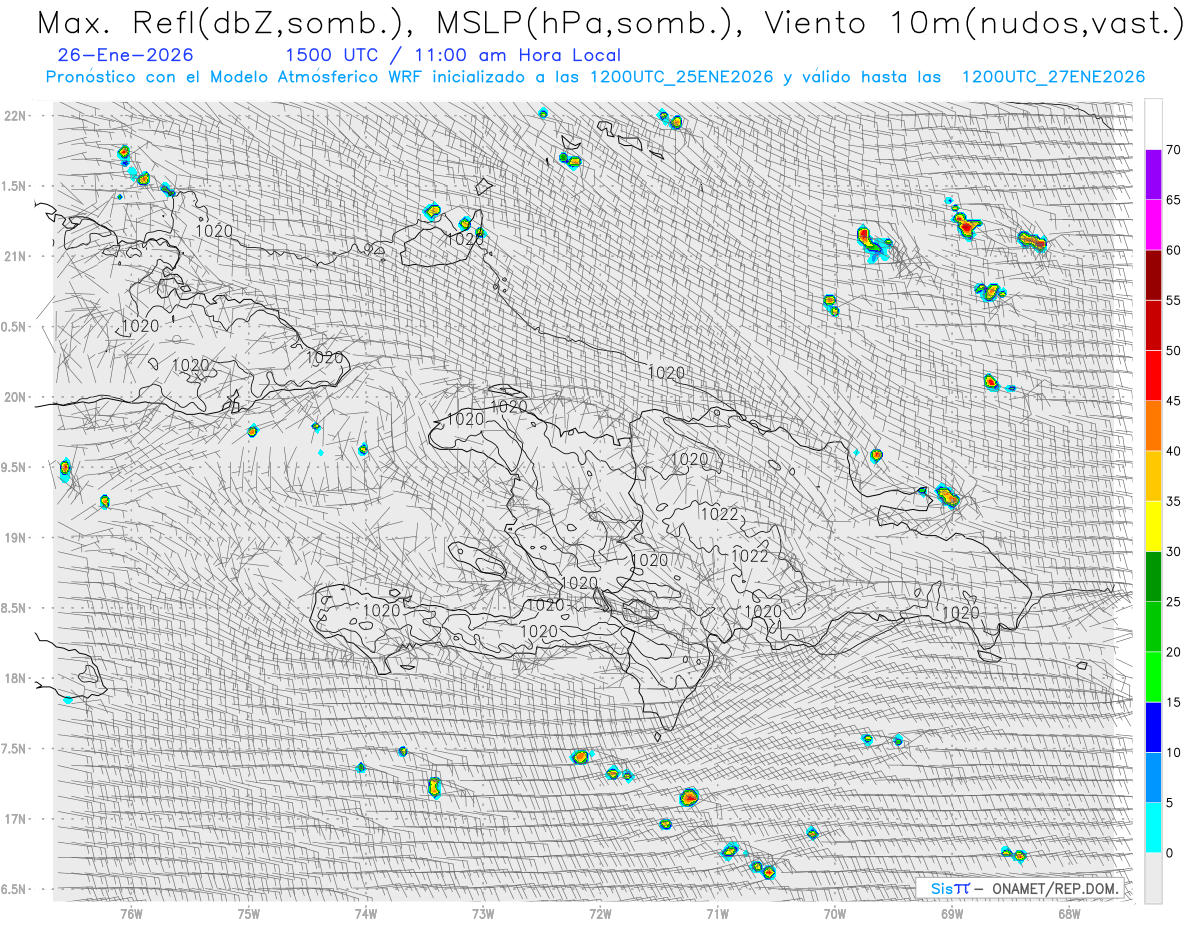Click the '70W' longitude label
The image size is (1200, 927).
pos(835,914)
